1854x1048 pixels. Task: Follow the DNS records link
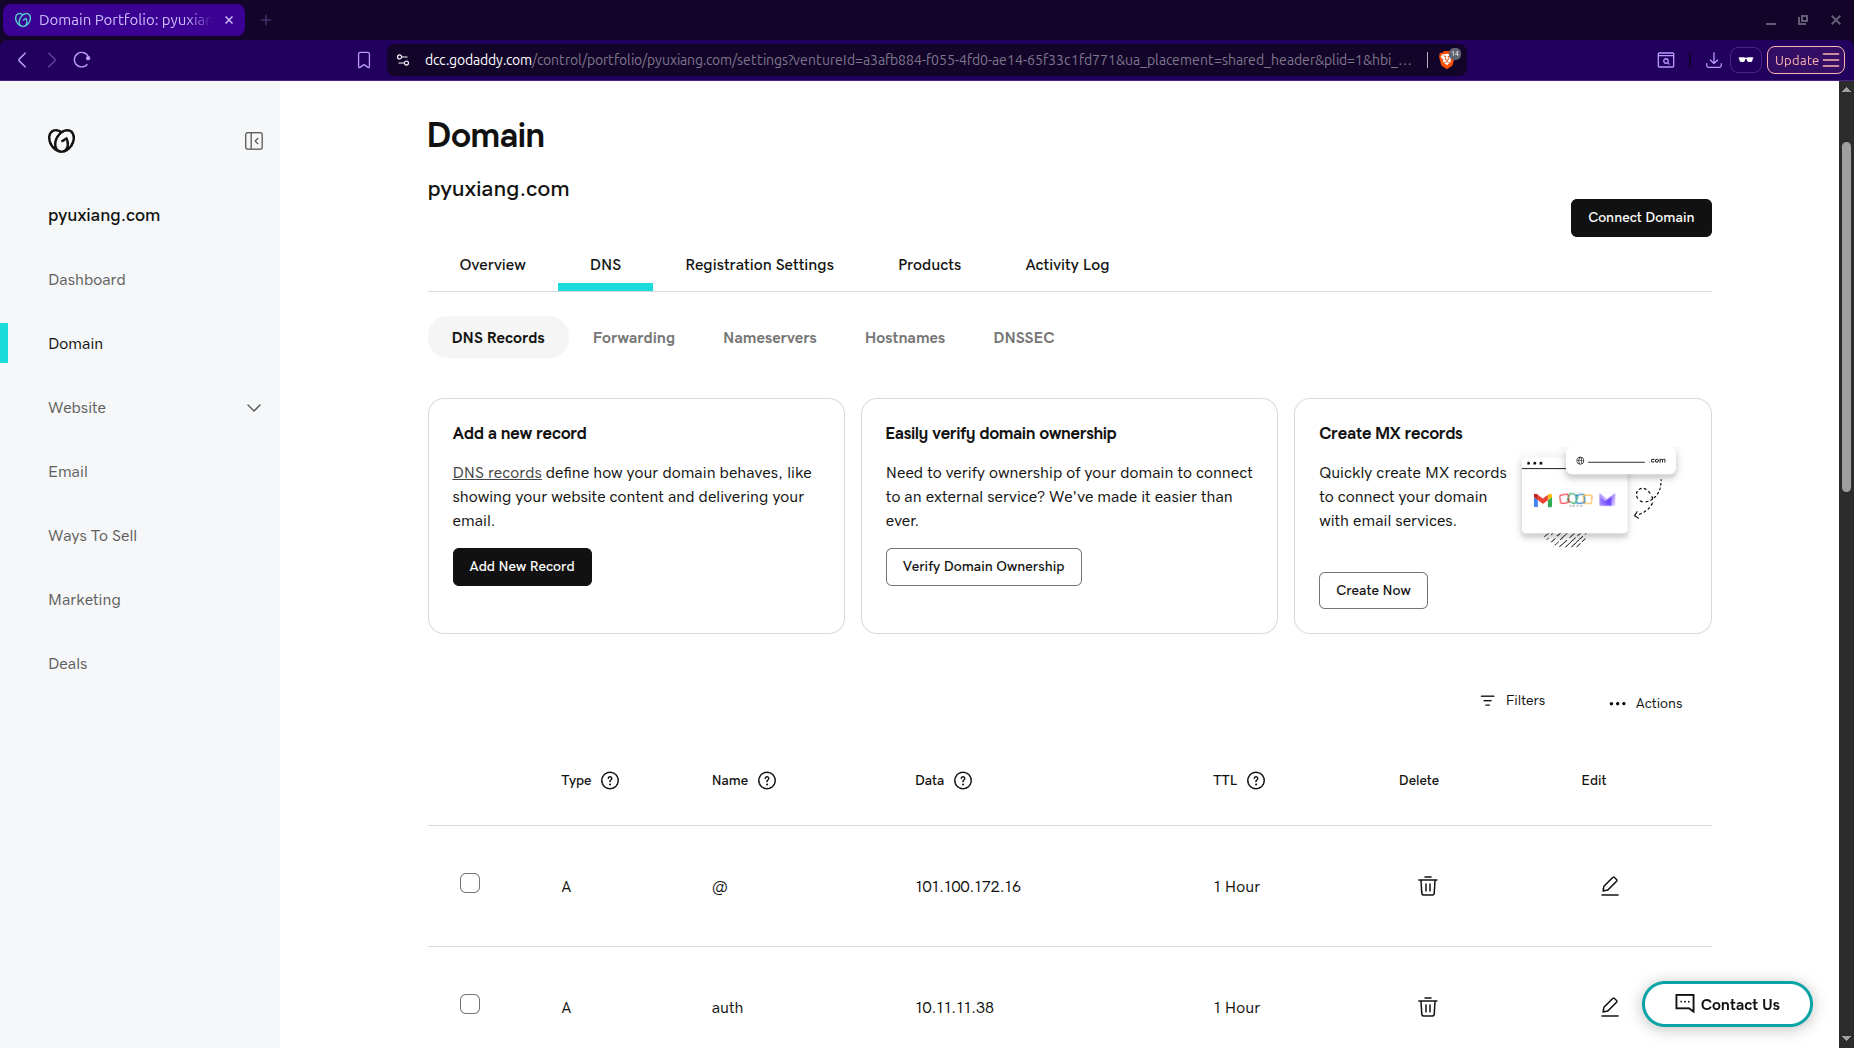pyautogui.click(x=496, y=473)
